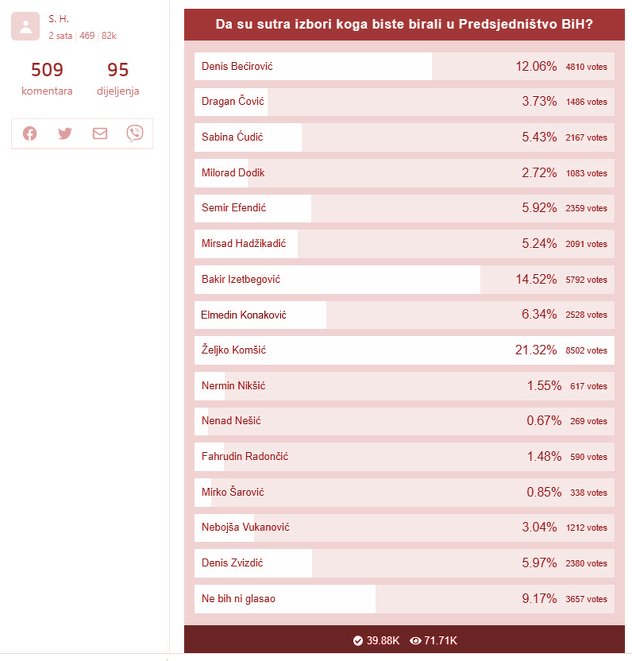
Task: Click the poll views eye icon
Action: [x=415, y=641]
